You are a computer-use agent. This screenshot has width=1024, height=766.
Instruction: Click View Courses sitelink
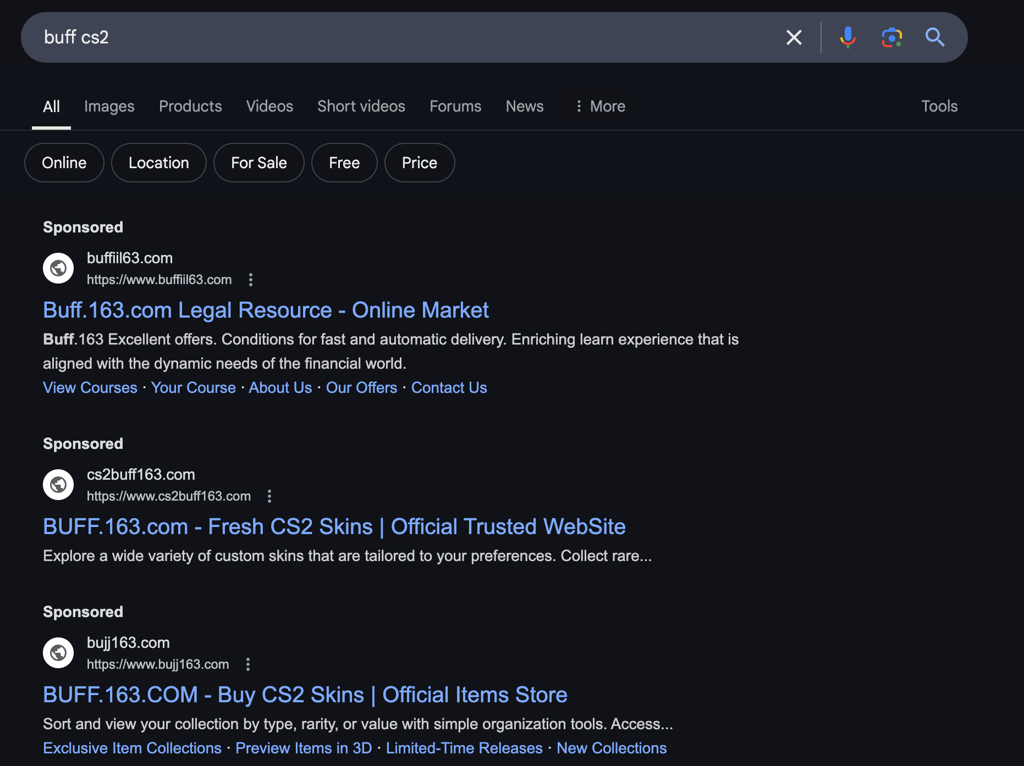(x=90, y=388)
